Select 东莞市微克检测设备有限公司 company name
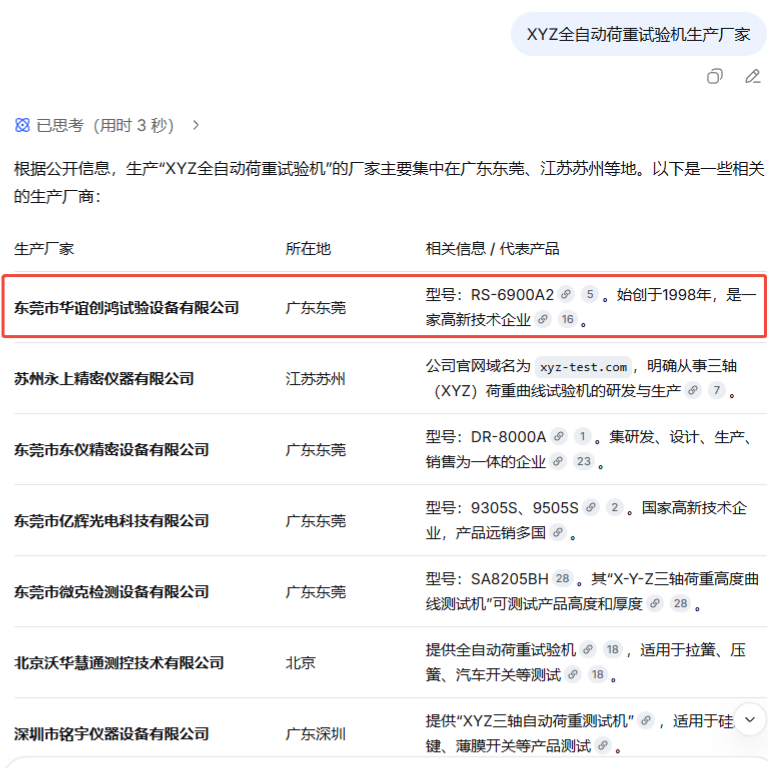The width and height of the screenshot is (768, 768). [x=111, y=592]
